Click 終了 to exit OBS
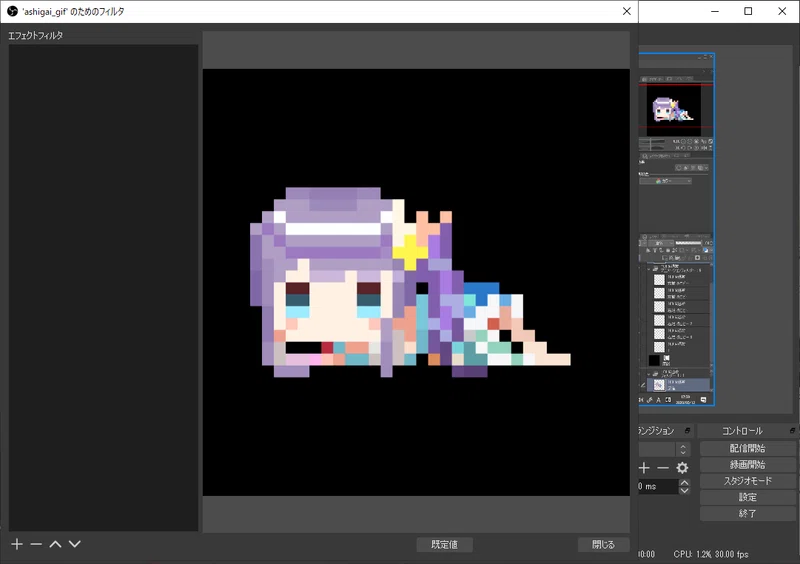Viewport: 800px width, 564px height. point(747,513)
